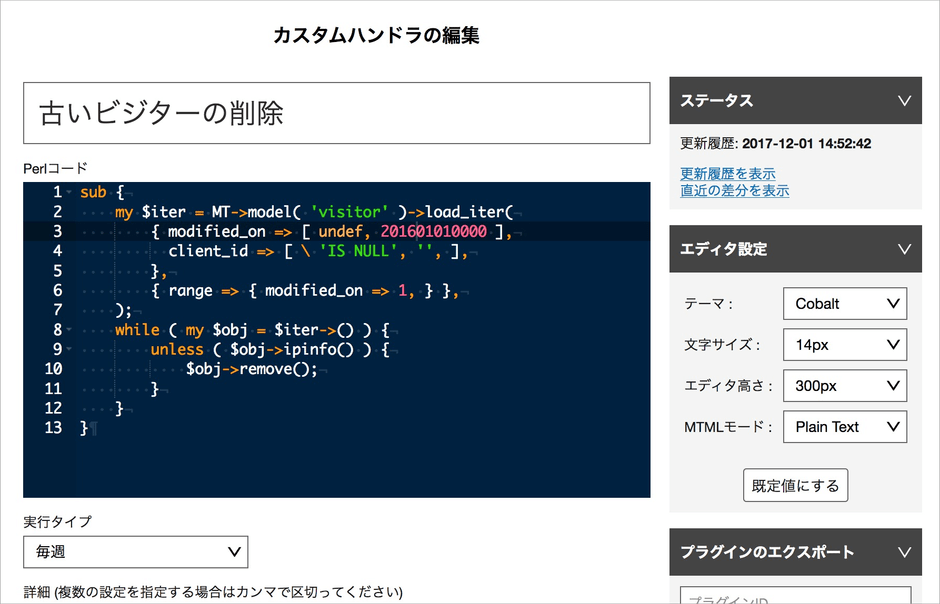This screenshot has width=940, height=604.
Task: Place cursor on the number 201601010000
Action: pos(433,231)
